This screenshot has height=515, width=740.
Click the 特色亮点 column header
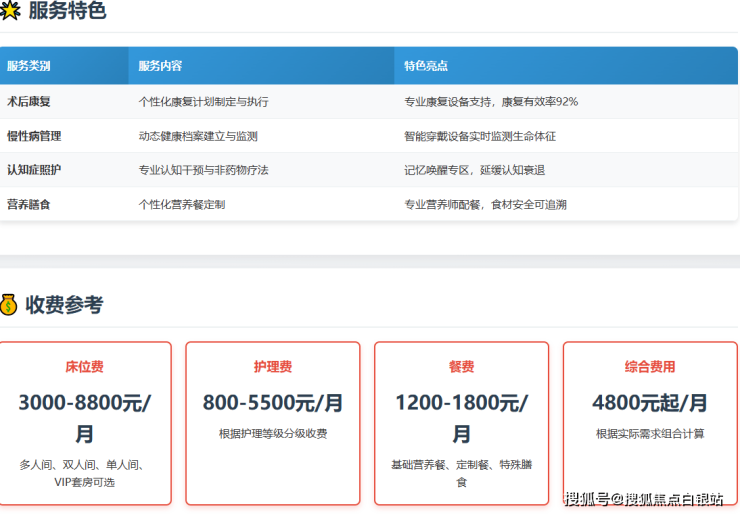point(426,66)
